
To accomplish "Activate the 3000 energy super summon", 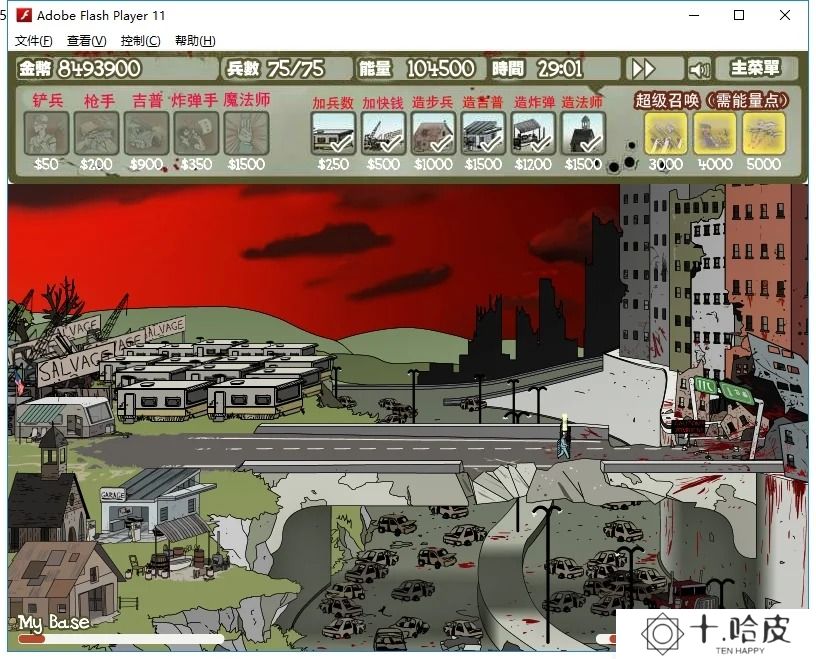I will coord(666,133).
